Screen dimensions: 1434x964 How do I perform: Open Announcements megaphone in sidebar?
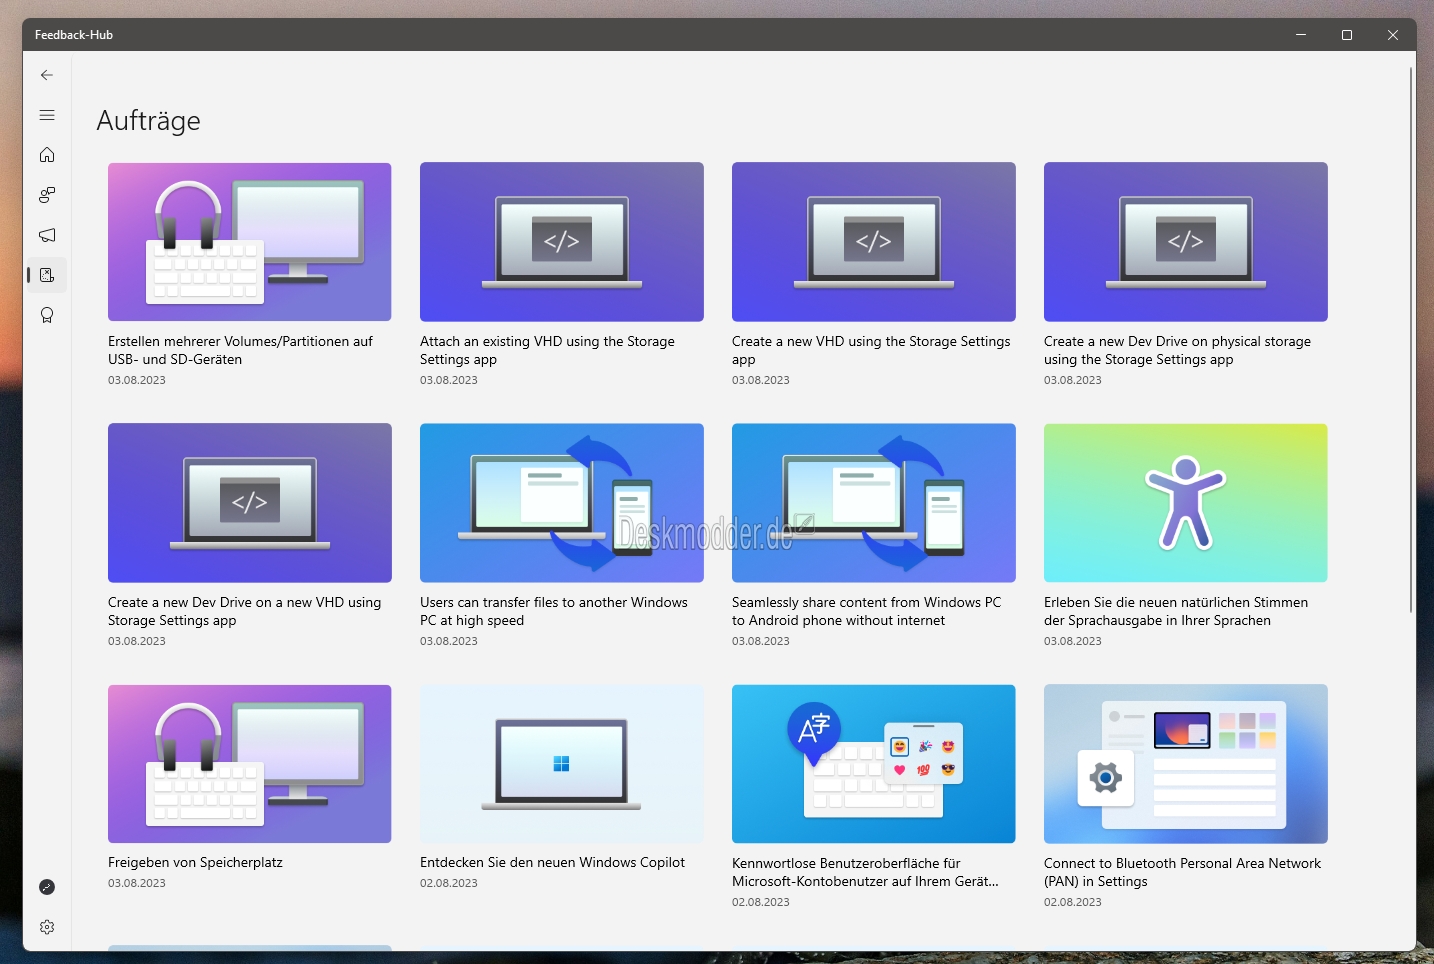tap(47, 235)
